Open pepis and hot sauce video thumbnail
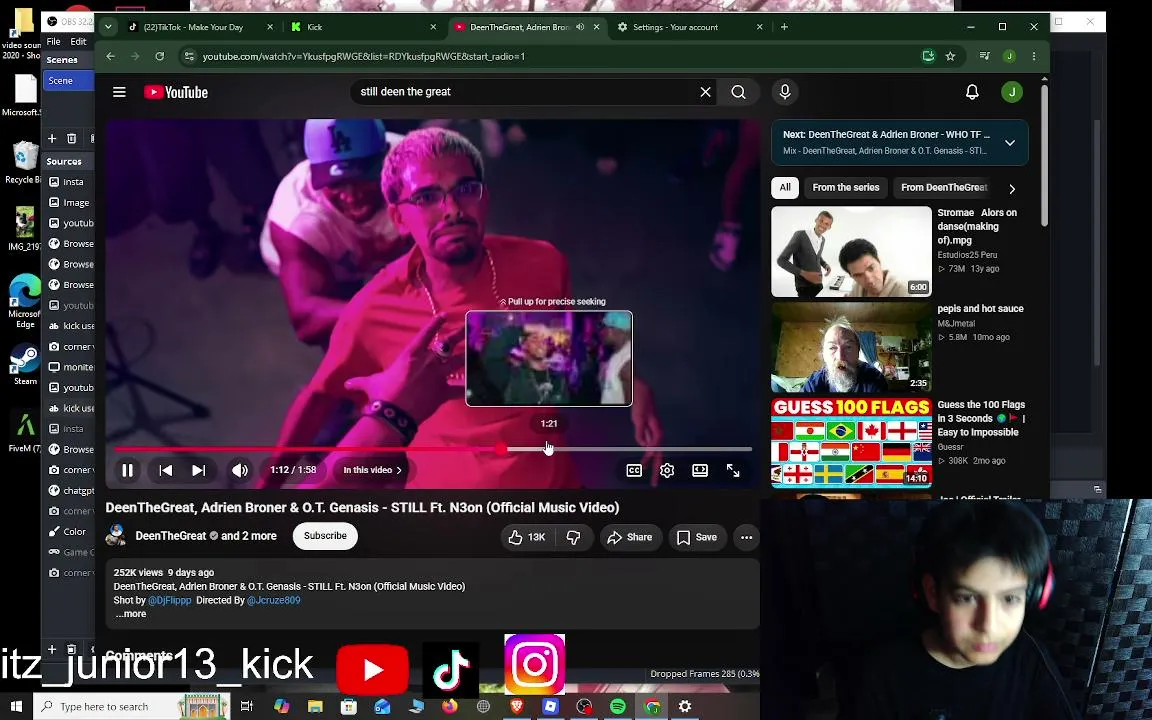This screenshot has height=720, width=1152. pos(852,348)
